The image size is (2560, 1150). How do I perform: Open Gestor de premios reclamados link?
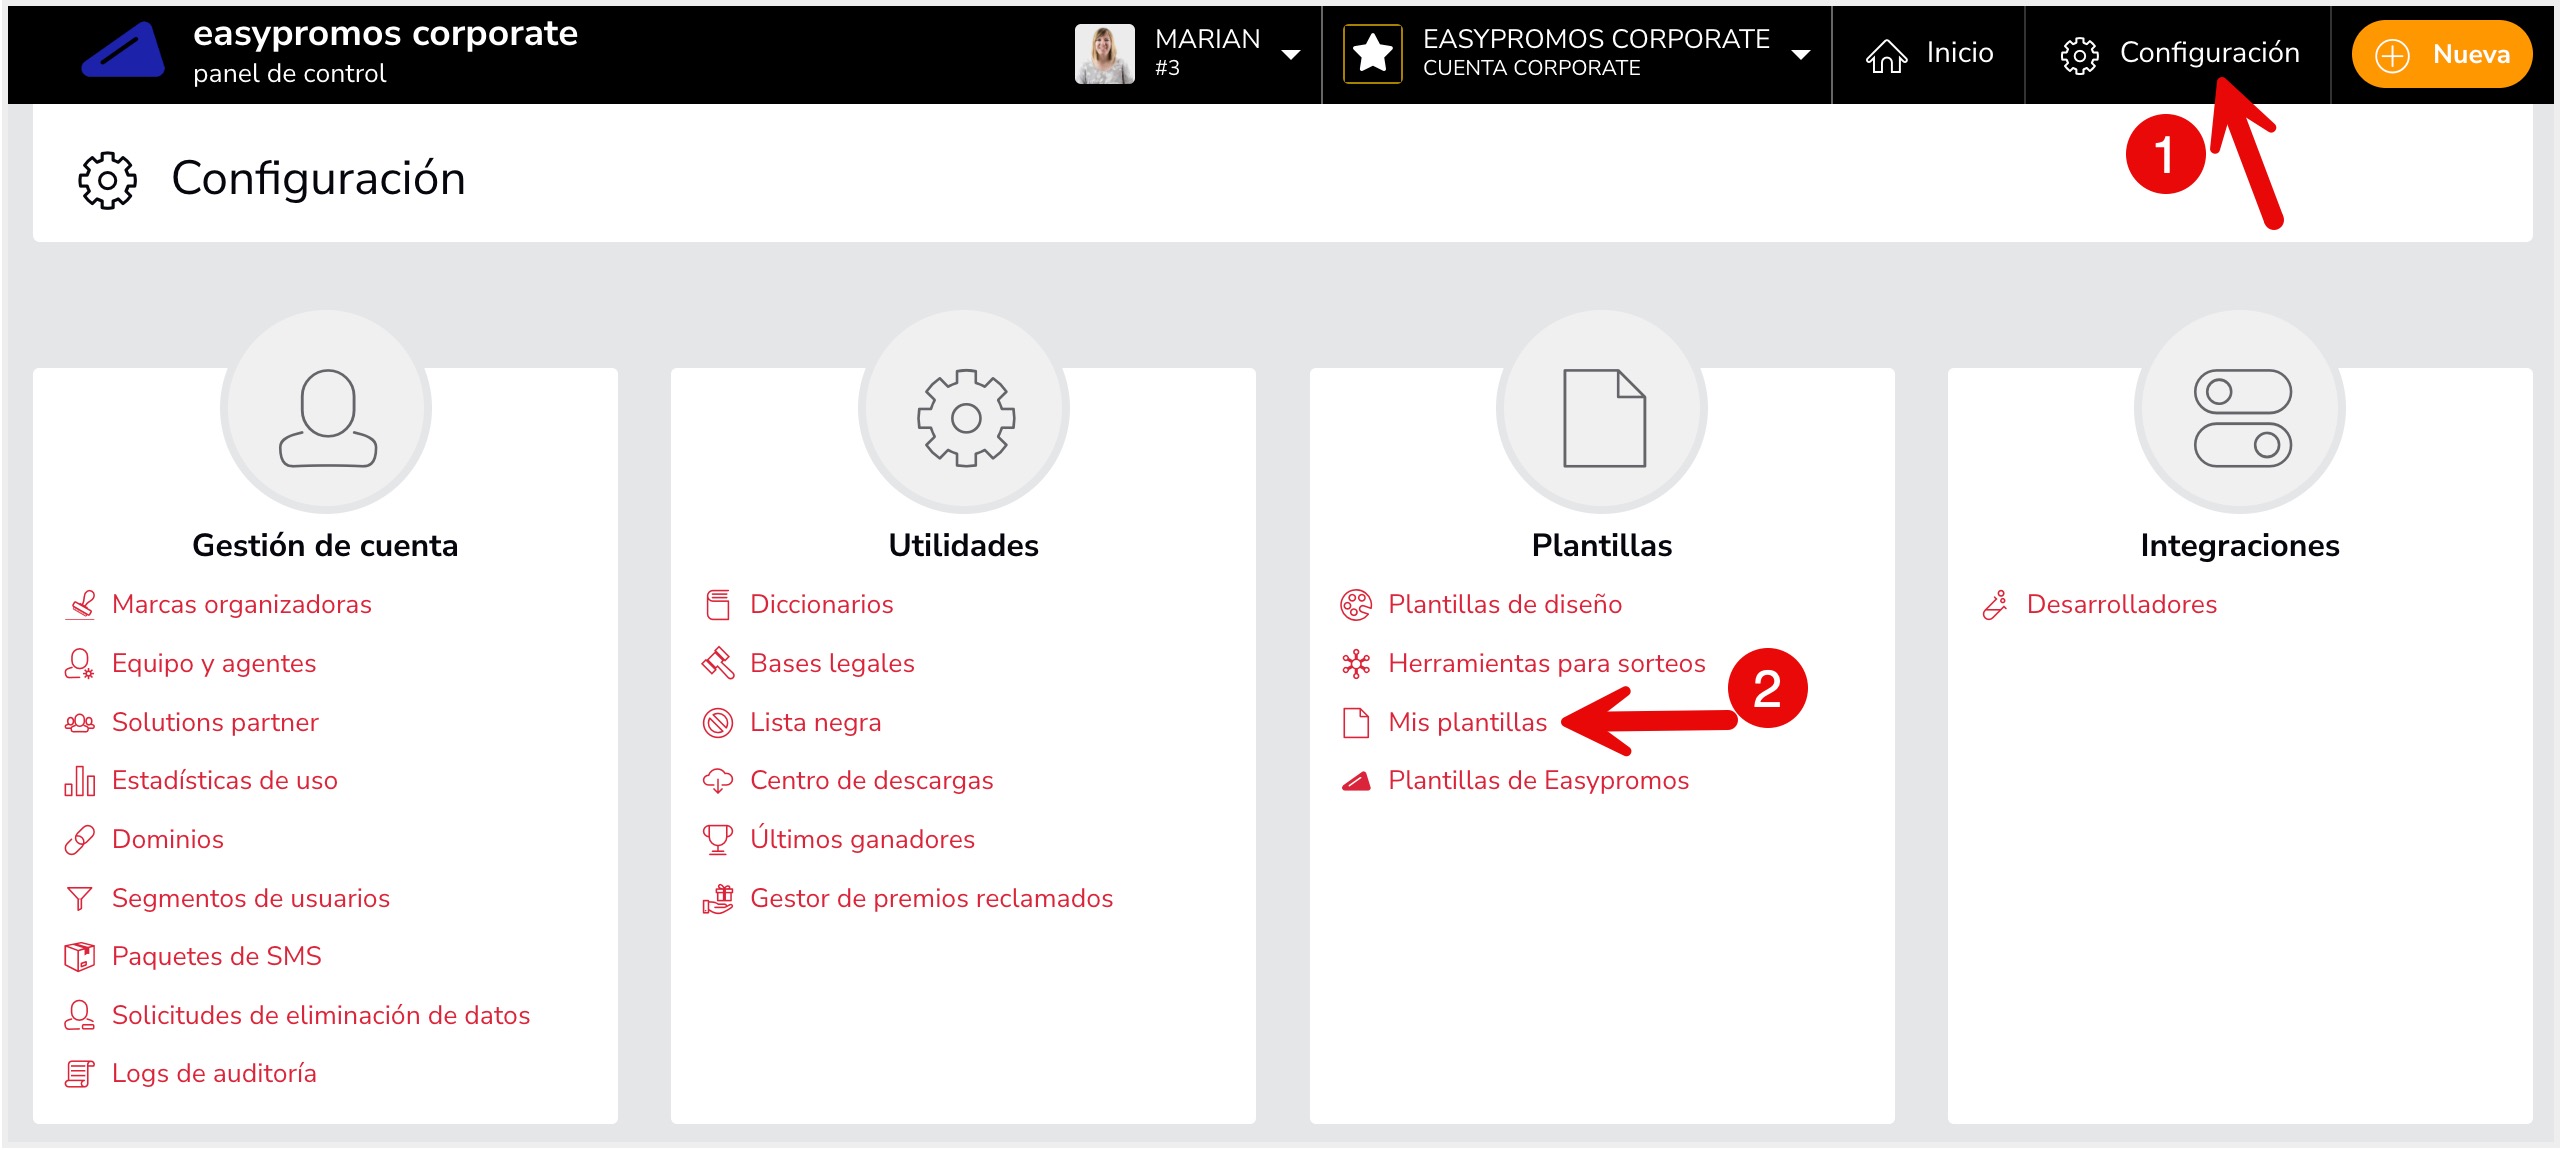coord(932,899)
